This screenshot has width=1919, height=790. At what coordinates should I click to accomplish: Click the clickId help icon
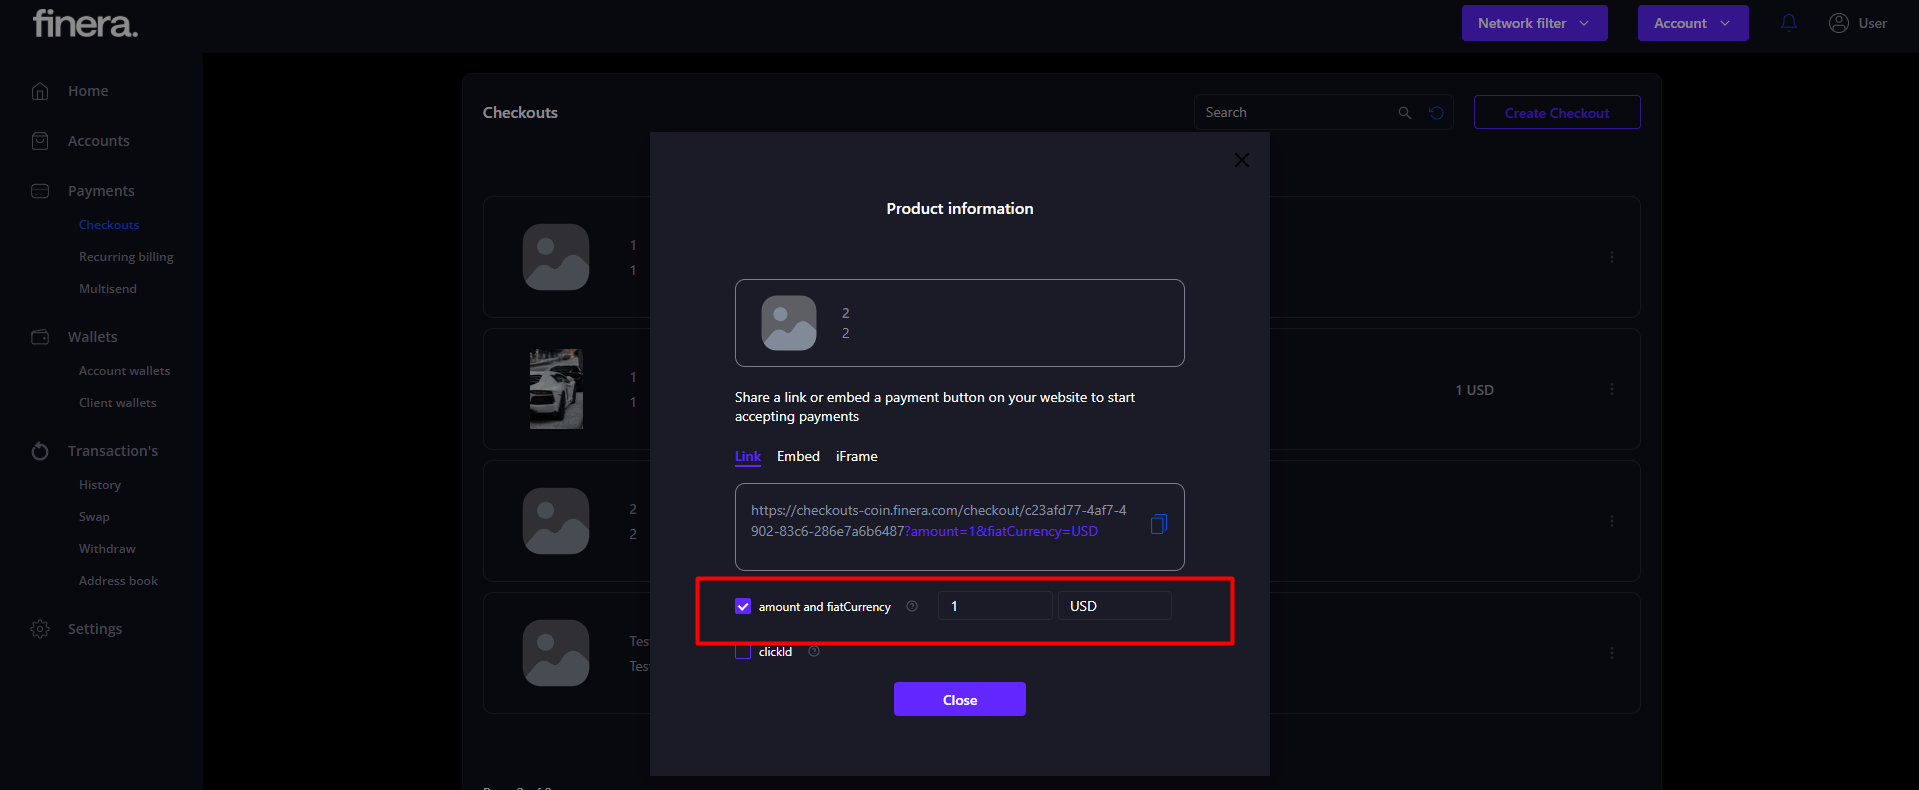[814, 652]
